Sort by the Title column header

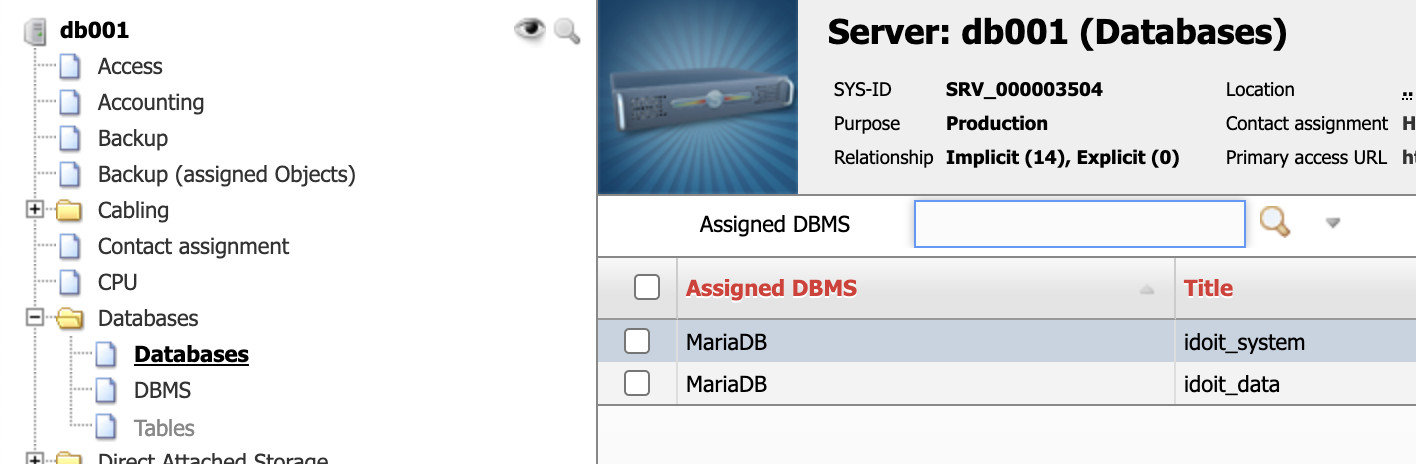click(x=1208, y=288)
